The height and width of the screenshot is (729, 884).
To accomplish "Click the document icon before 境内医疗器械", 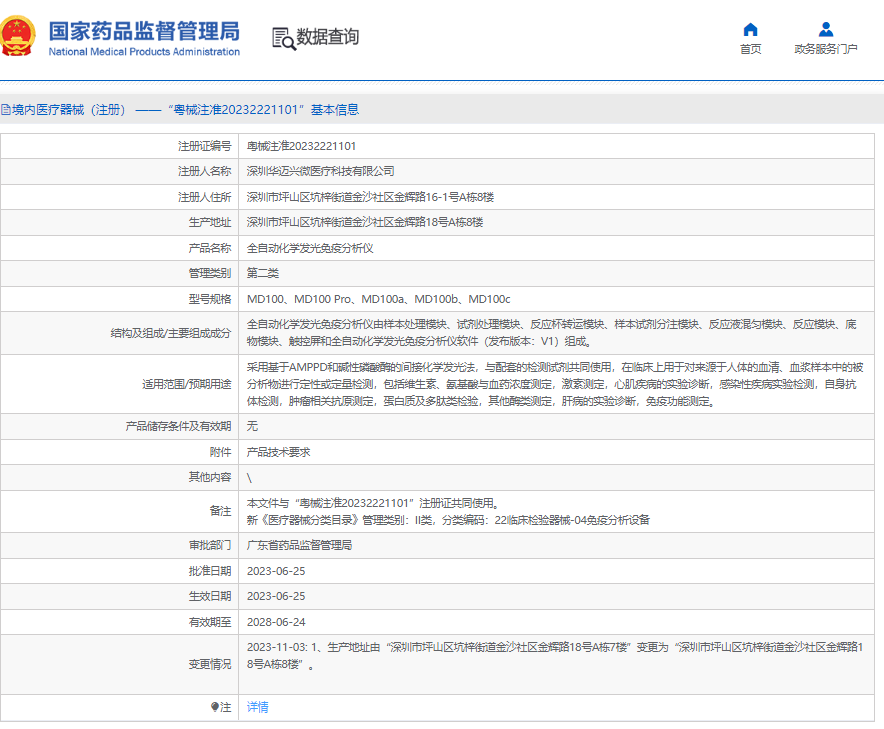I will coord(5,110).
